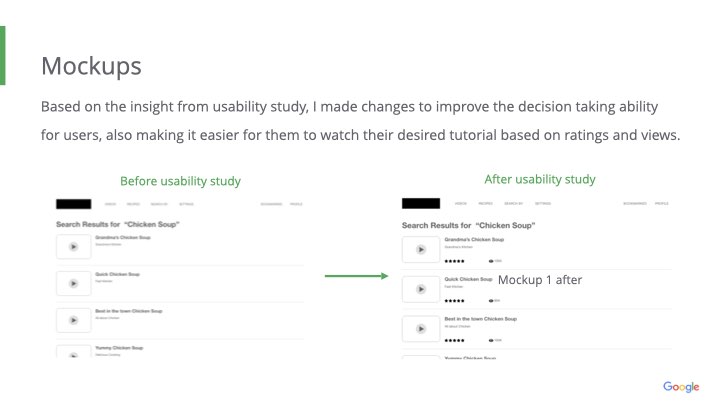The image size is (720, 405).
Task: Open Recipes in the before mockup's navigation
Action: (133, 204)
